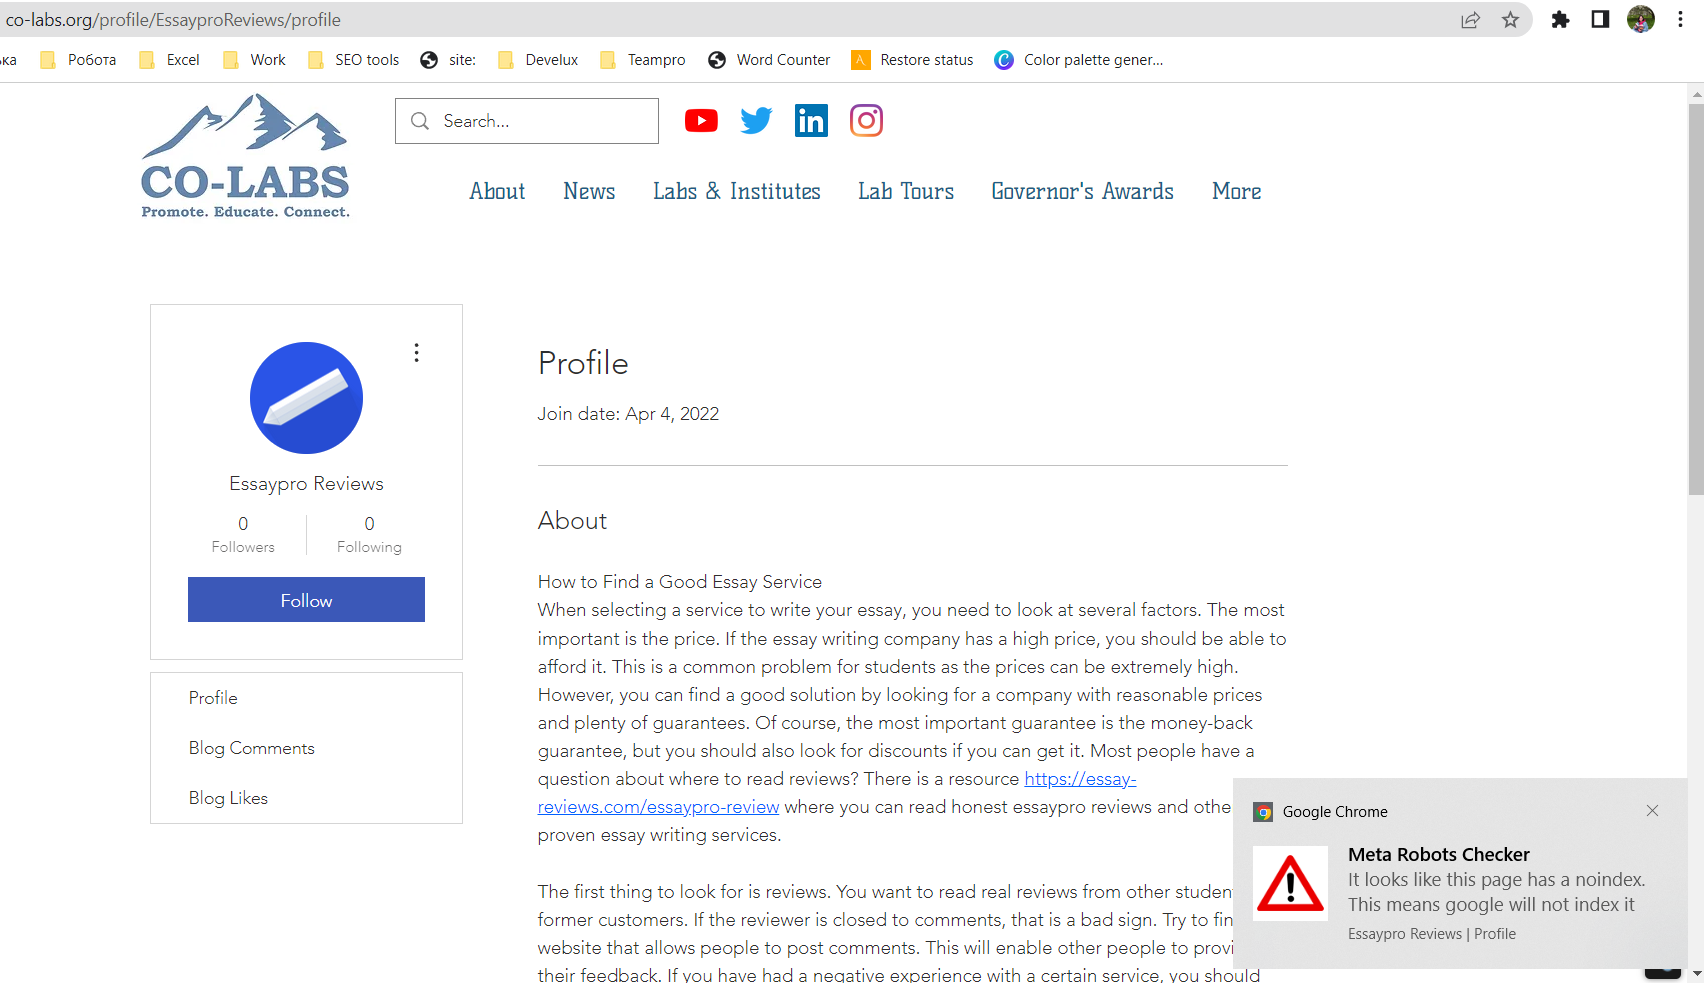
Task: Click the Join date: Apr 4, 2022 text
Action: [x=628, y=414]
